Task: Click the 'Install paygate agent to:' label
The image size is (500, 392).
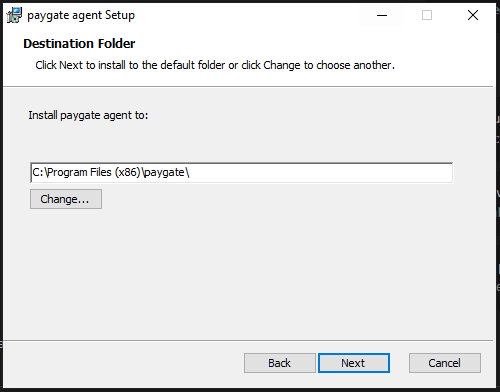Action: tap(88, 115)
